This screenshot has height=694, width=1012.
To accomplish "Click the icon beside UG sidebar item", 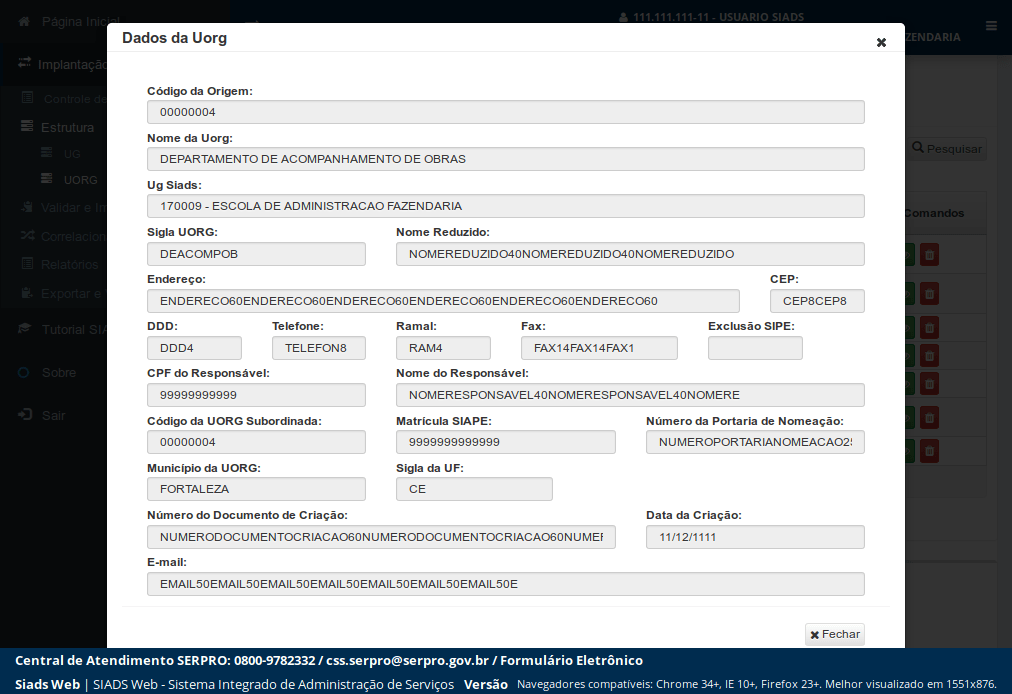I will [47, 152].
